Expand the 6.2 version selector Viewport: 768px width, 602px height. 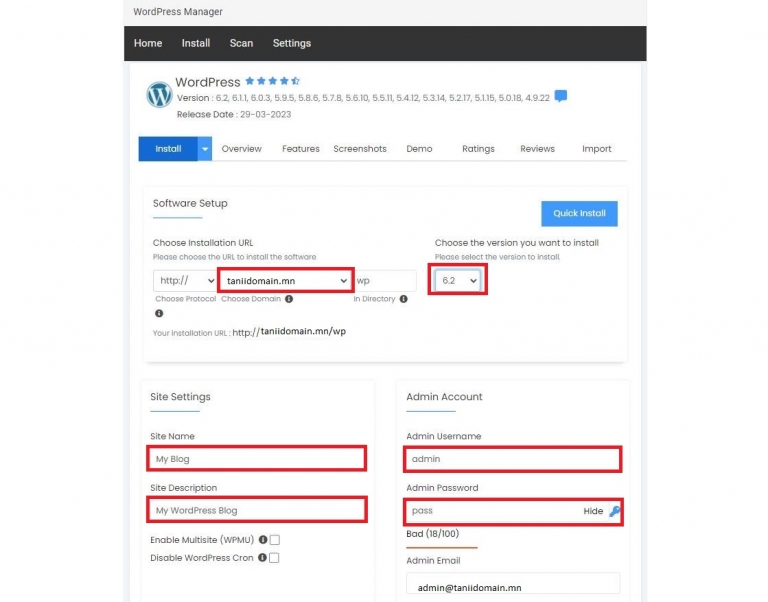[x=457, y=280]
